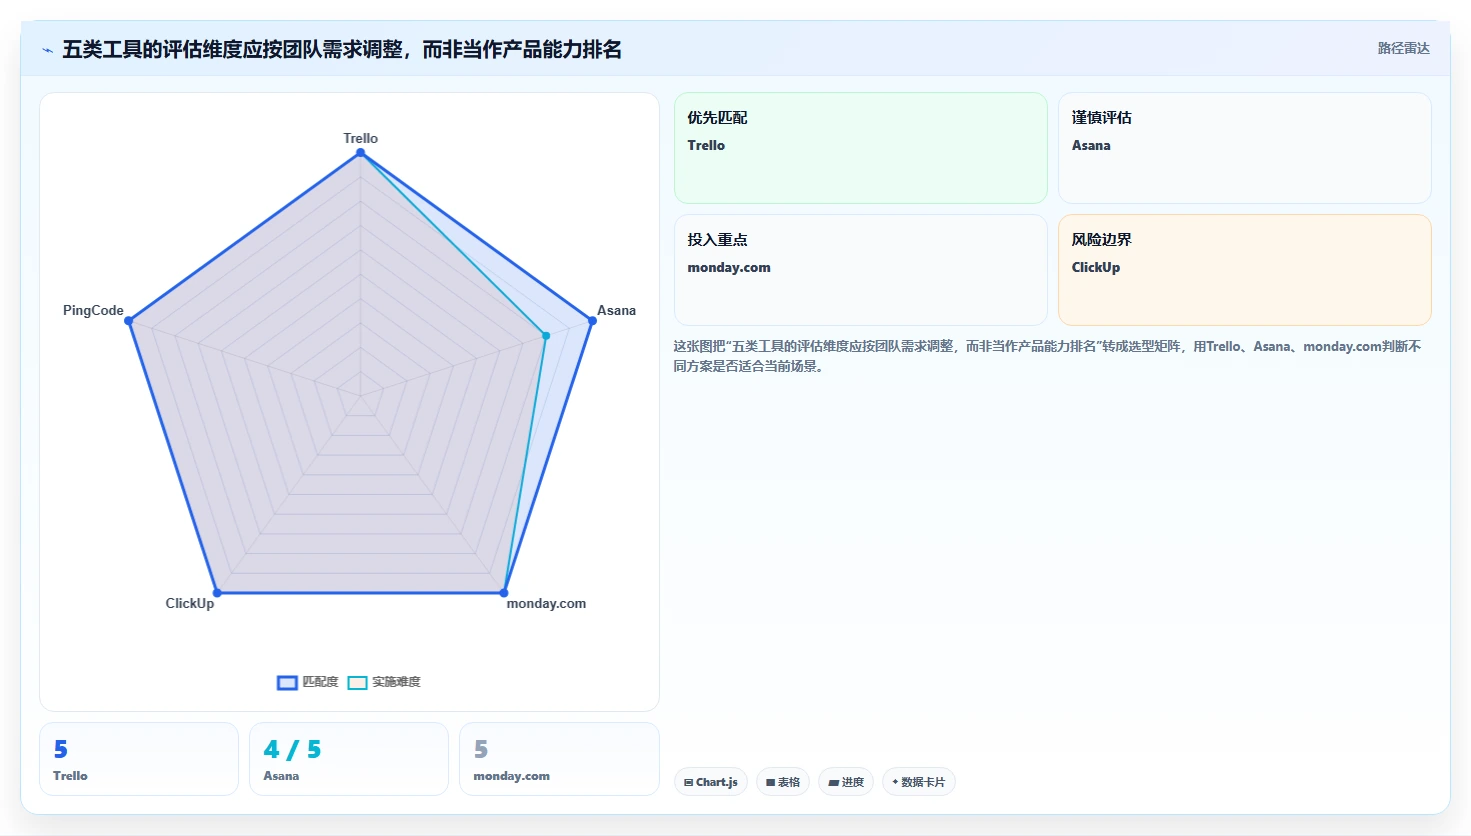The image size is (1471, 836).
Task: Open the 风险边界 ClickUp card
Action: point(1245,270)
